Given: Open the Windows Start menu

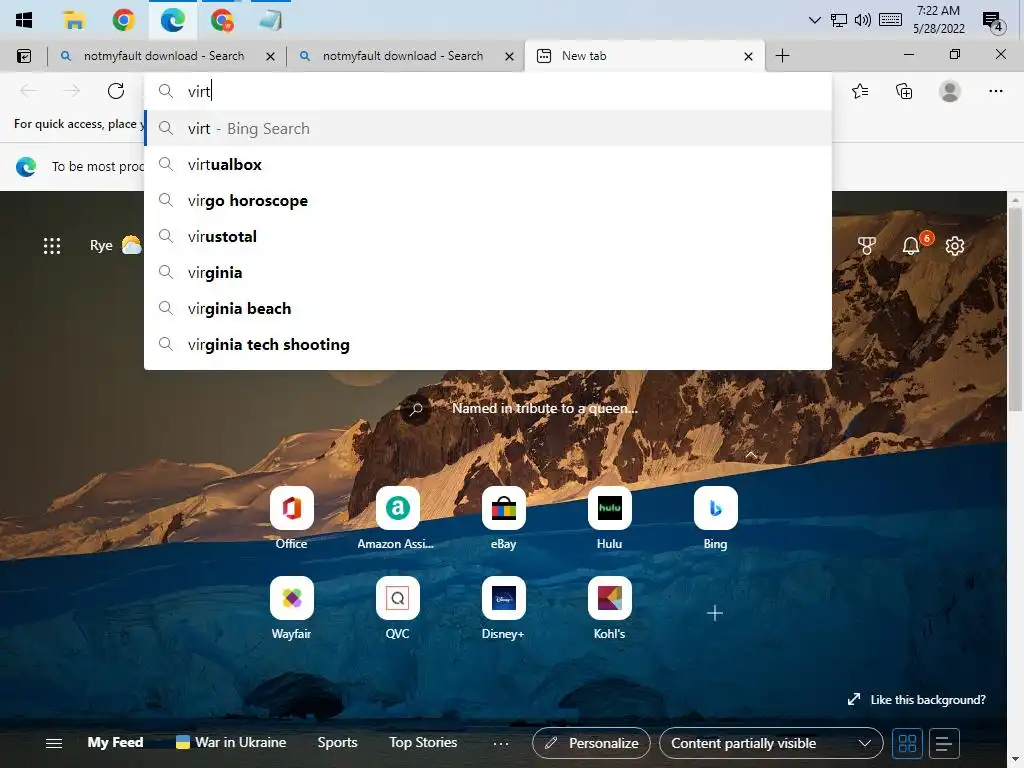Looking at the screenshot, I should [24, 20].
